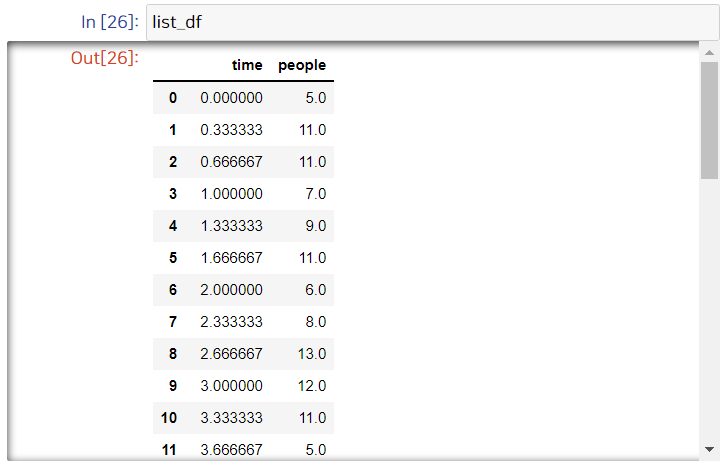The height and width of the screenshot is (470, 727).
Task: Click the output vertical scrollbar thumb
Action: (709, 120)
